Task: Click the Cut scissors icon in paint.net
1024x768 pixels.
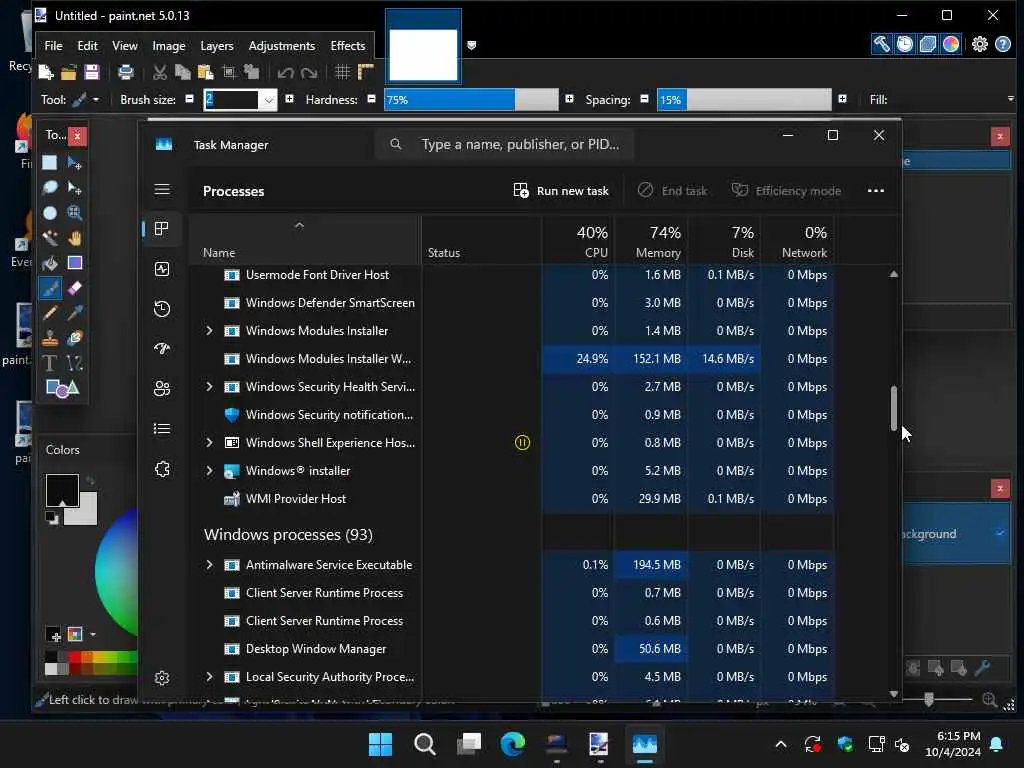Action: pyautogui.click(x=159, y=72)
